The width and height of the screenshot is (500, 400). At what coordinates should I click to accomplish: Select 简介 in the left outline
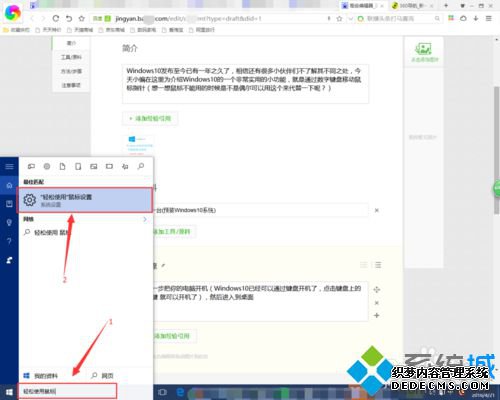(x=71, y=43)
